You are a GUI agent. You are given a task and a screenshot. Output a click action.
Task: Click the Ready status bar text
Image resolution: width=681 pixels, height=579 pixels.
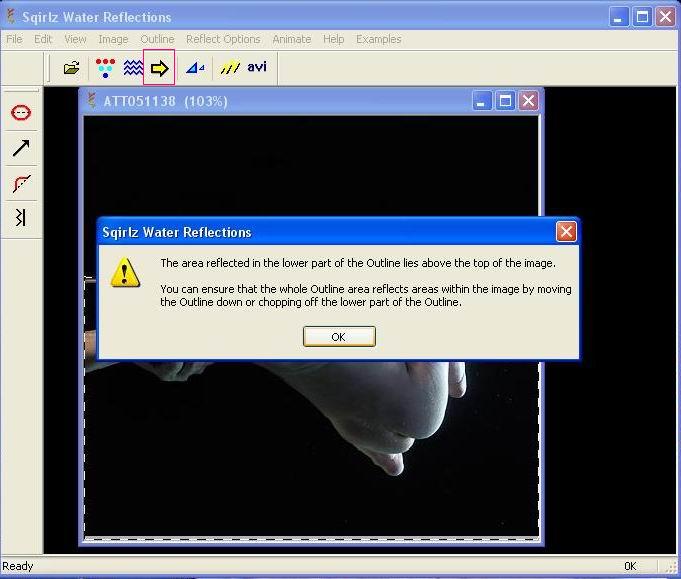pos(18,566)
